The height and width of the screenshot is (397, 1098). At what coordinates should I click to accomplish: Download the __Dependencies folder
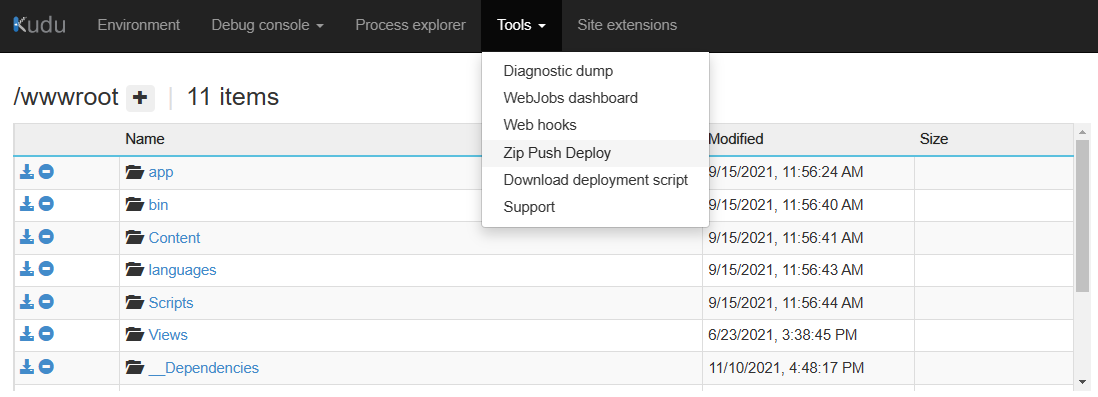pyautogui.click(x=27, y=367)
